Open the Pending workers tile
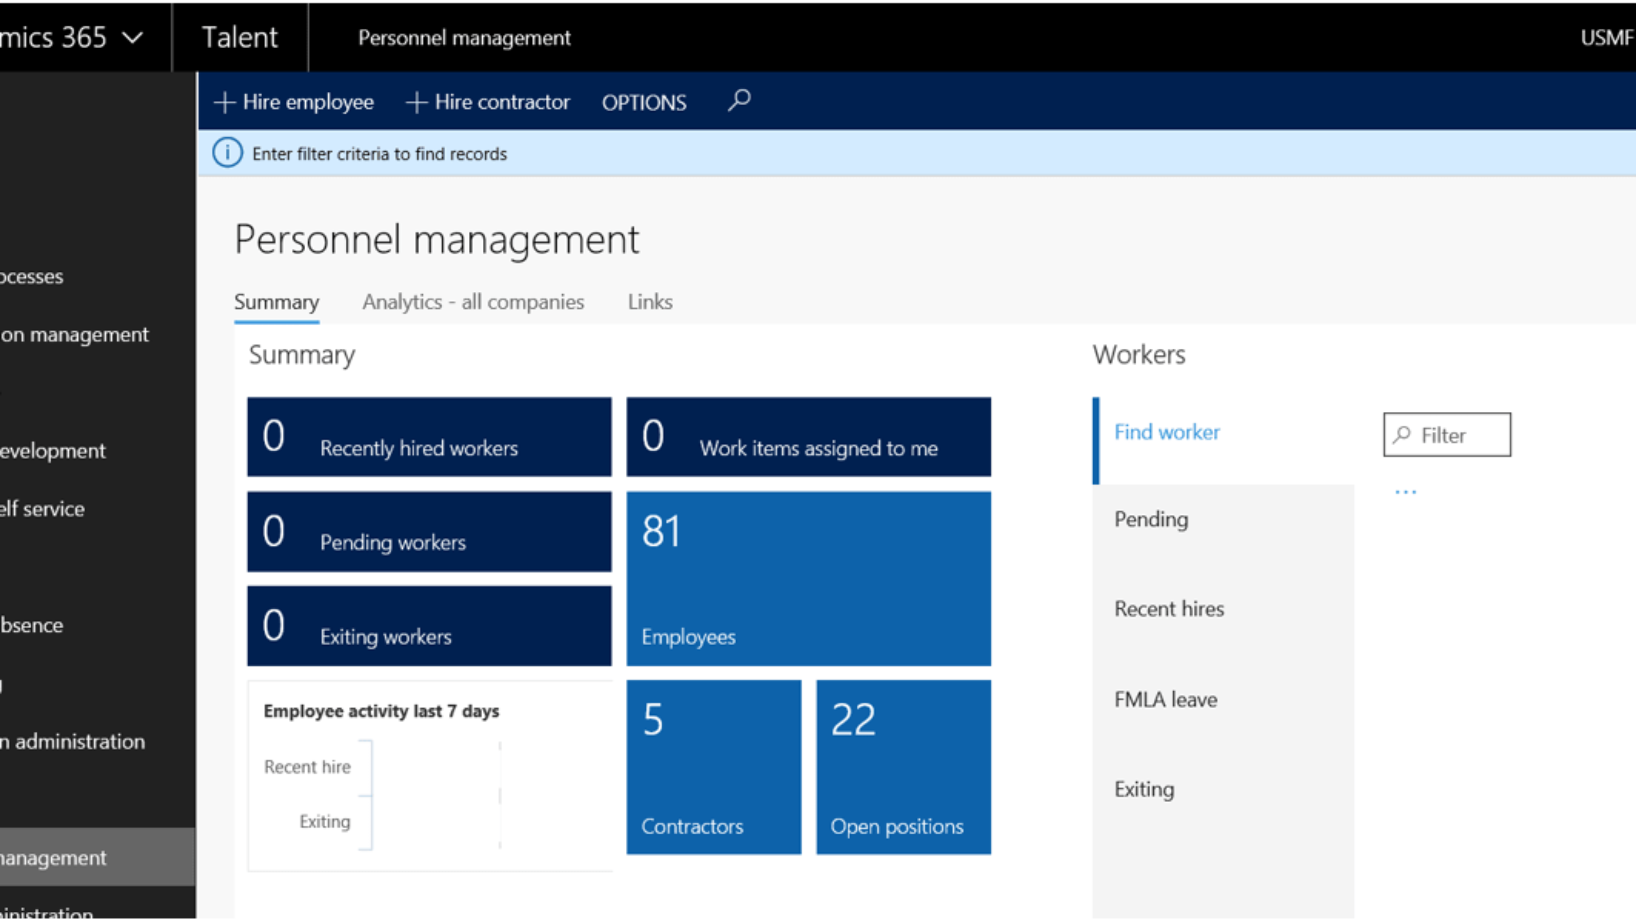The width and height of the screenshot is (1636, 920). tap(429, 531)
